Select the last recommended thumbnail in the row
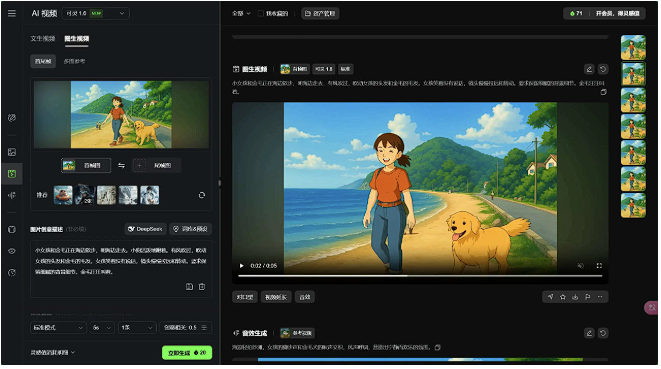Image resolution: width=661 pixels, height=369 pixels. pos(150,195)
